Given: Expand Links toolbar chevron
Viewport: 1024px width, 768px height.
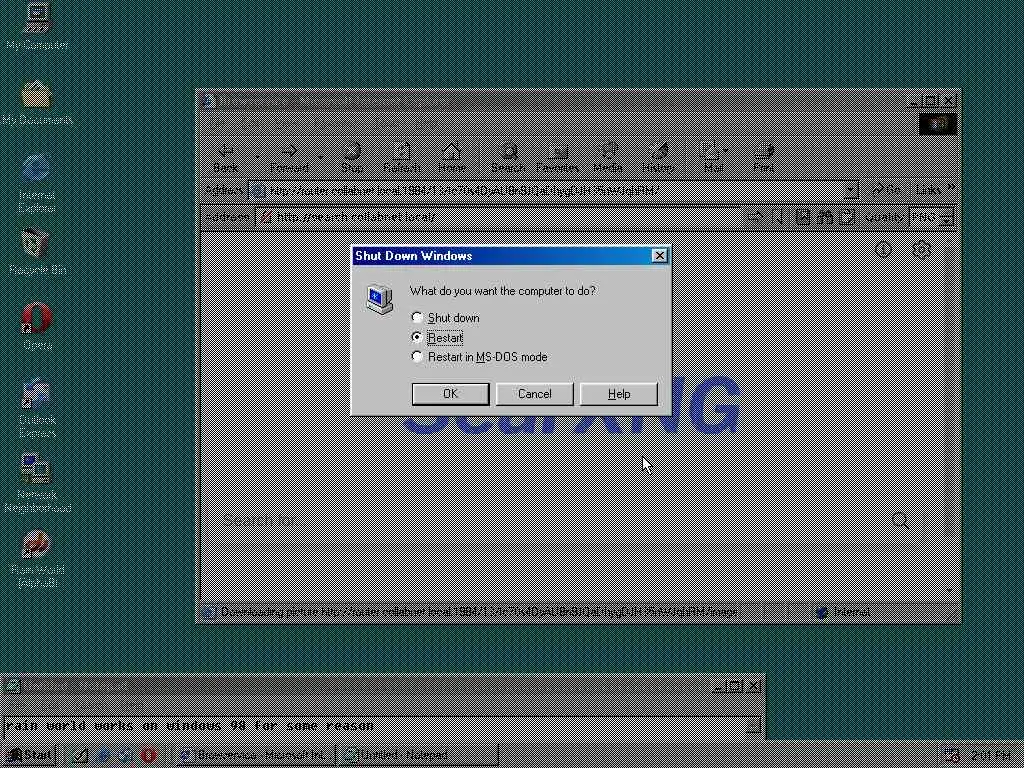Looking at the screenshot, I should point(951,187).
